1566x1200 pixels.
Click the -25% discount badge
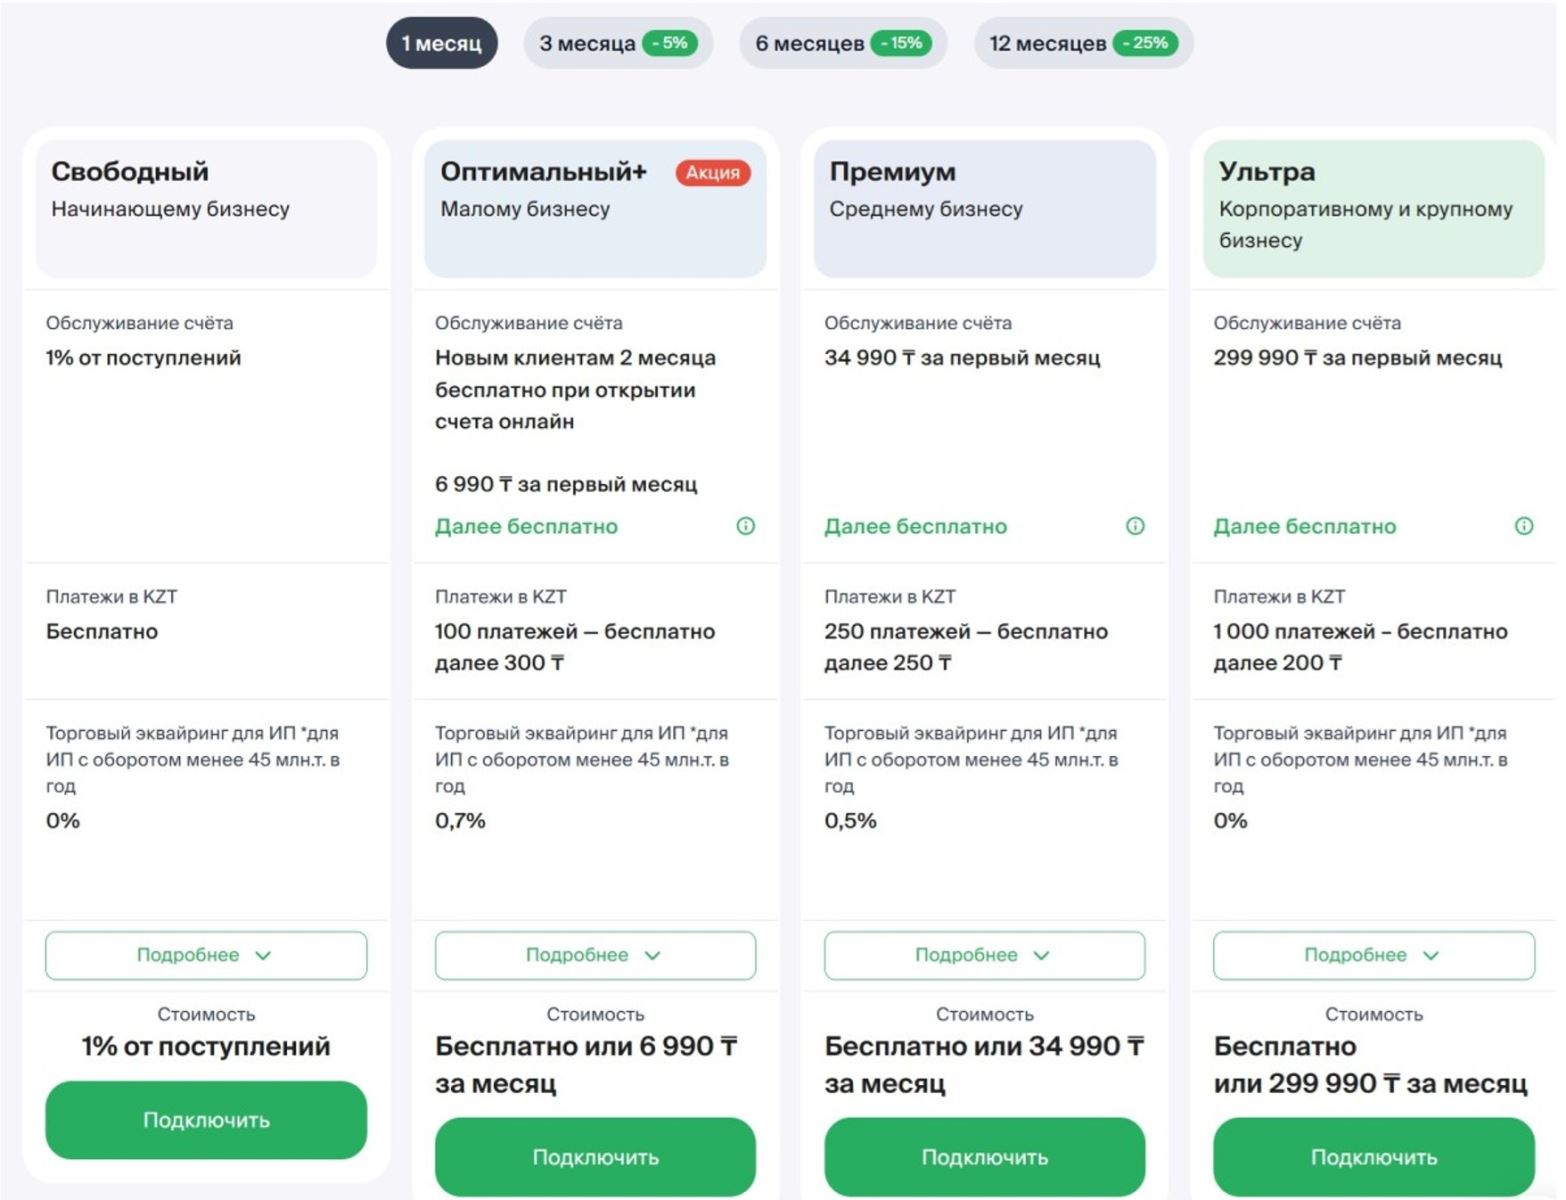(1145, 43)
